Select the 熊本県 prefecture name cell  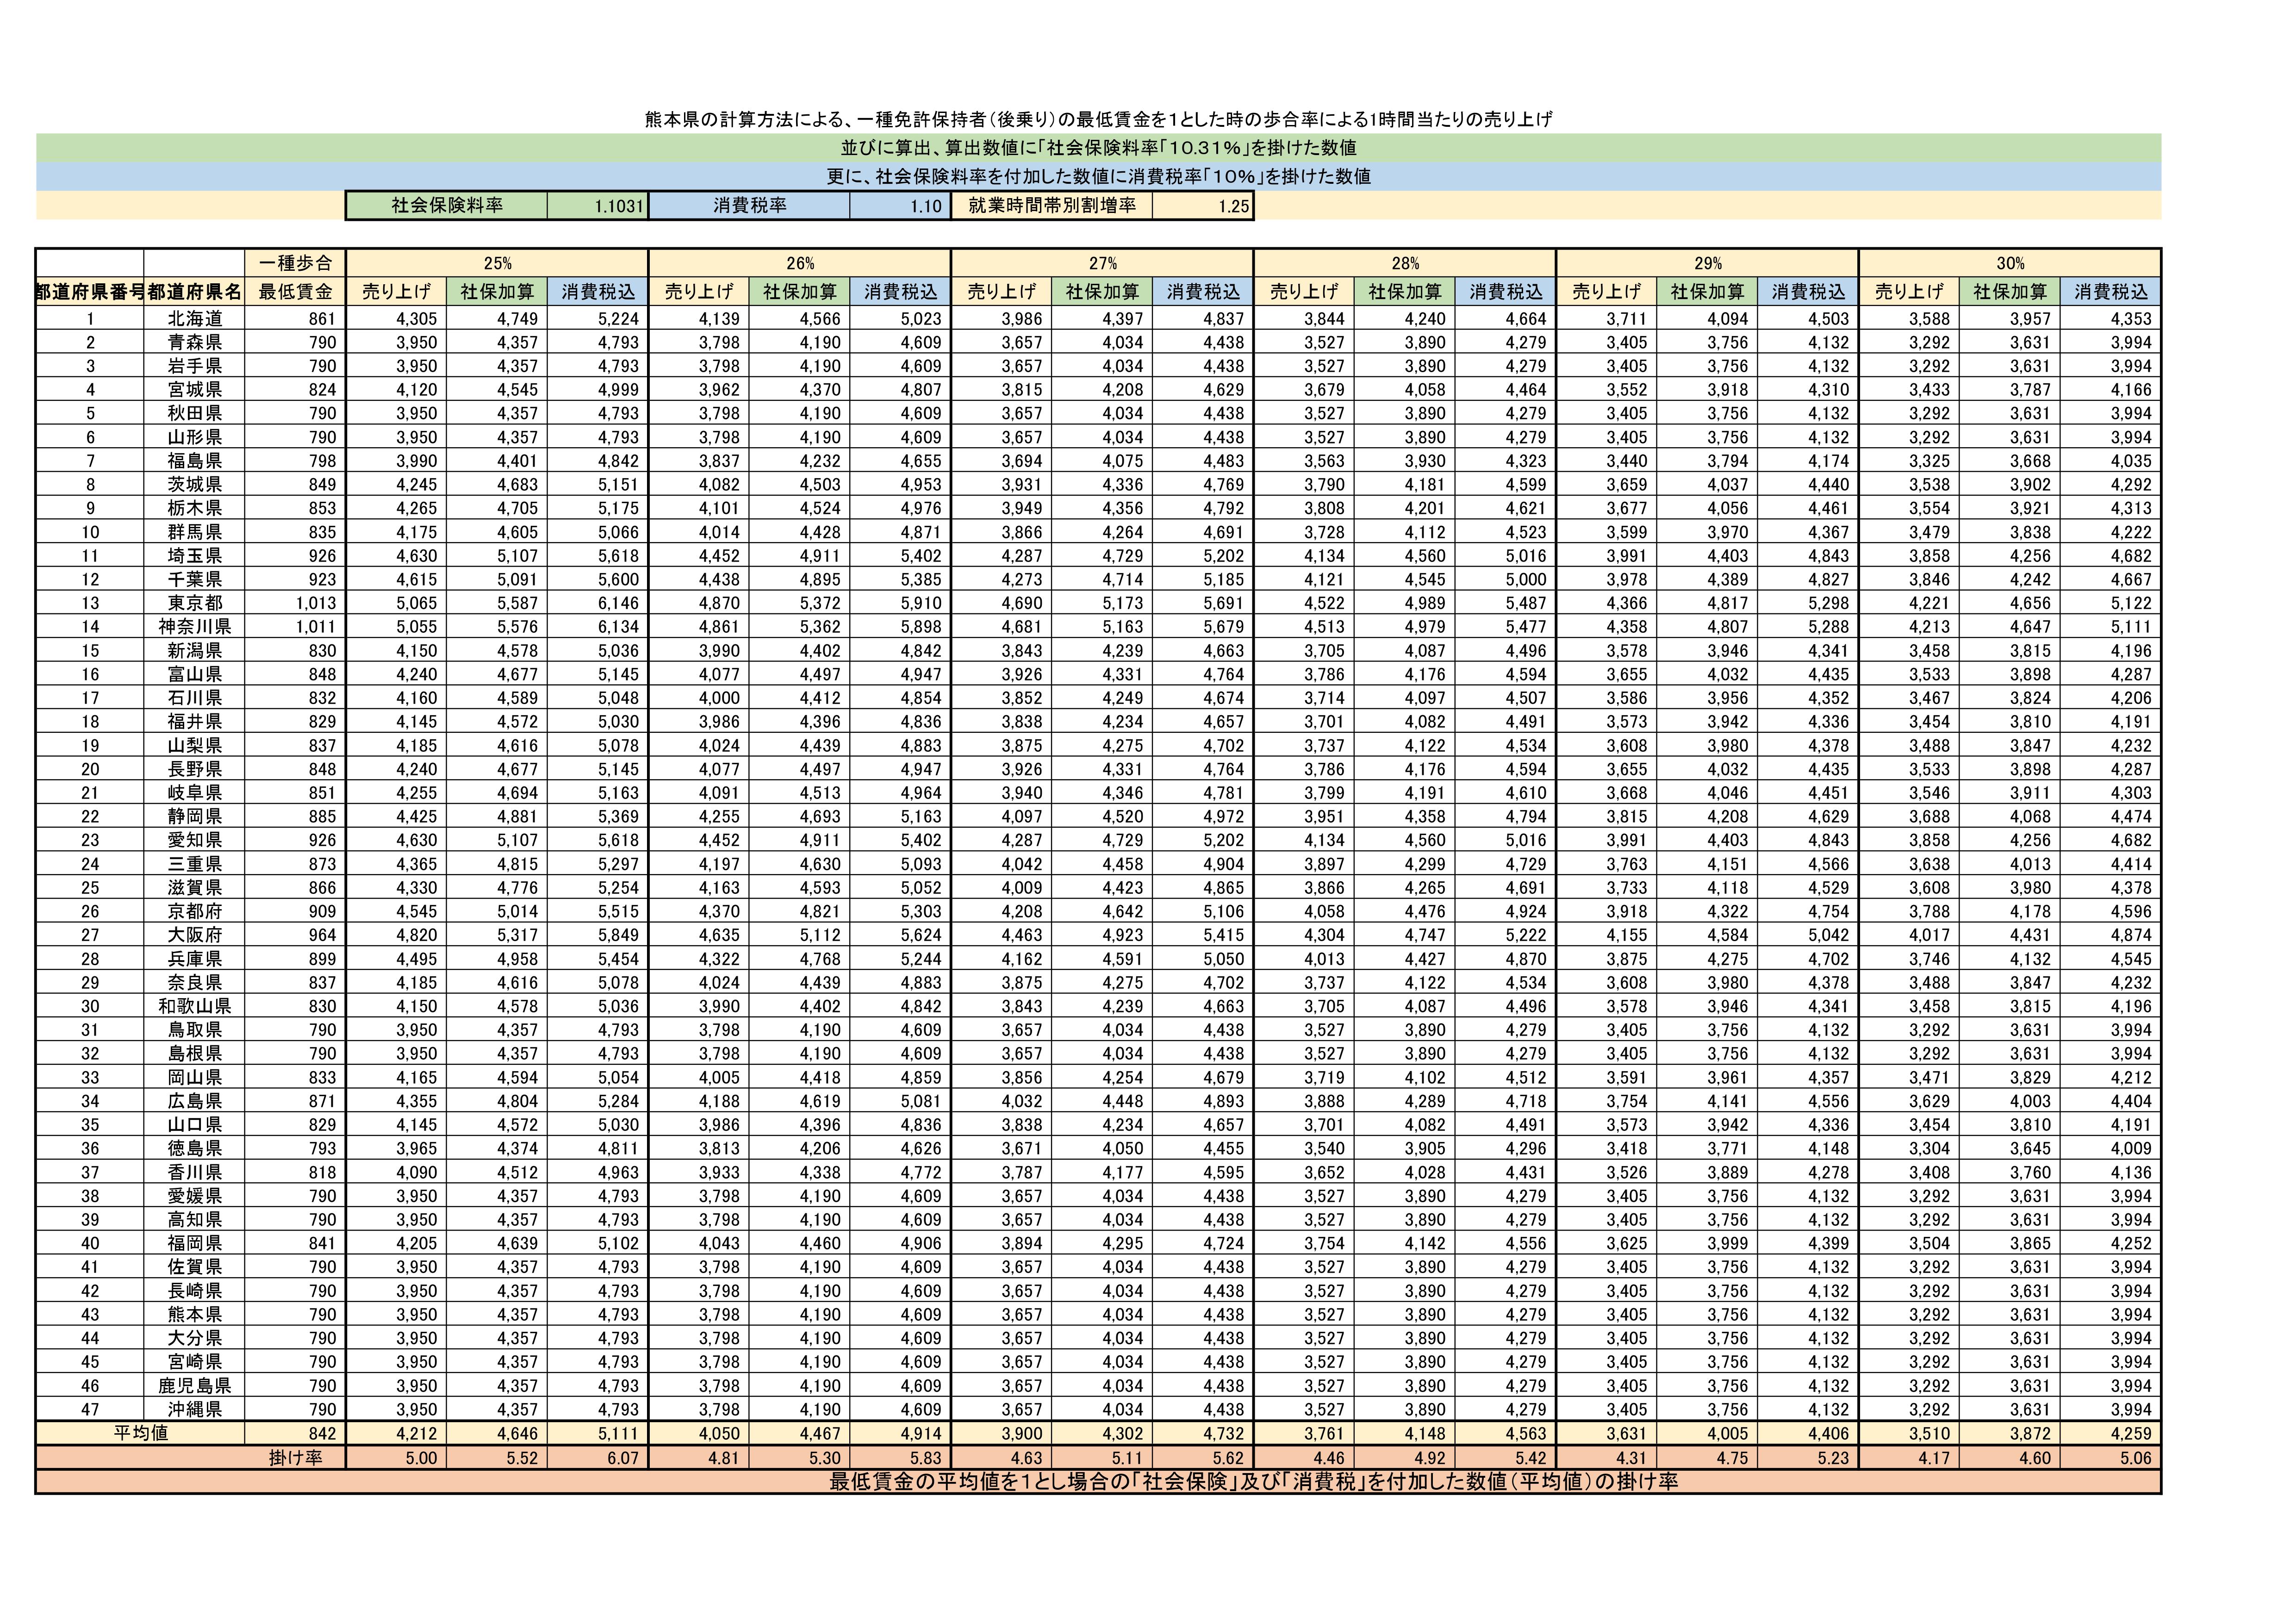coord(194,1314)
